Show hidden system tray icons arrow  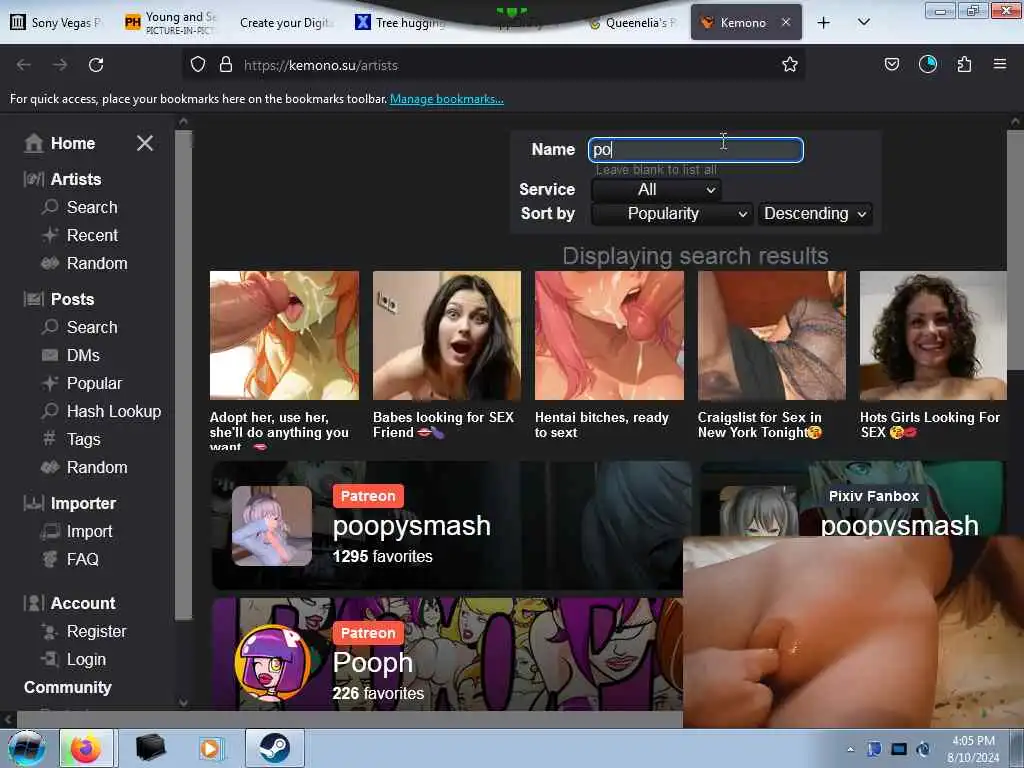click(850, 749)
